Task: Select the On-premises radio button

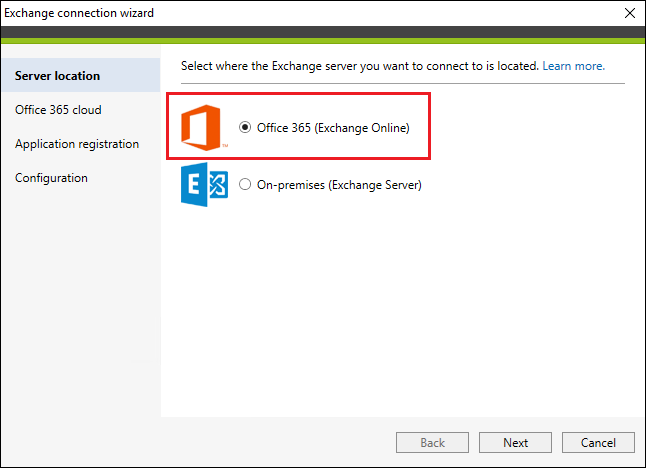Action: 245,184
